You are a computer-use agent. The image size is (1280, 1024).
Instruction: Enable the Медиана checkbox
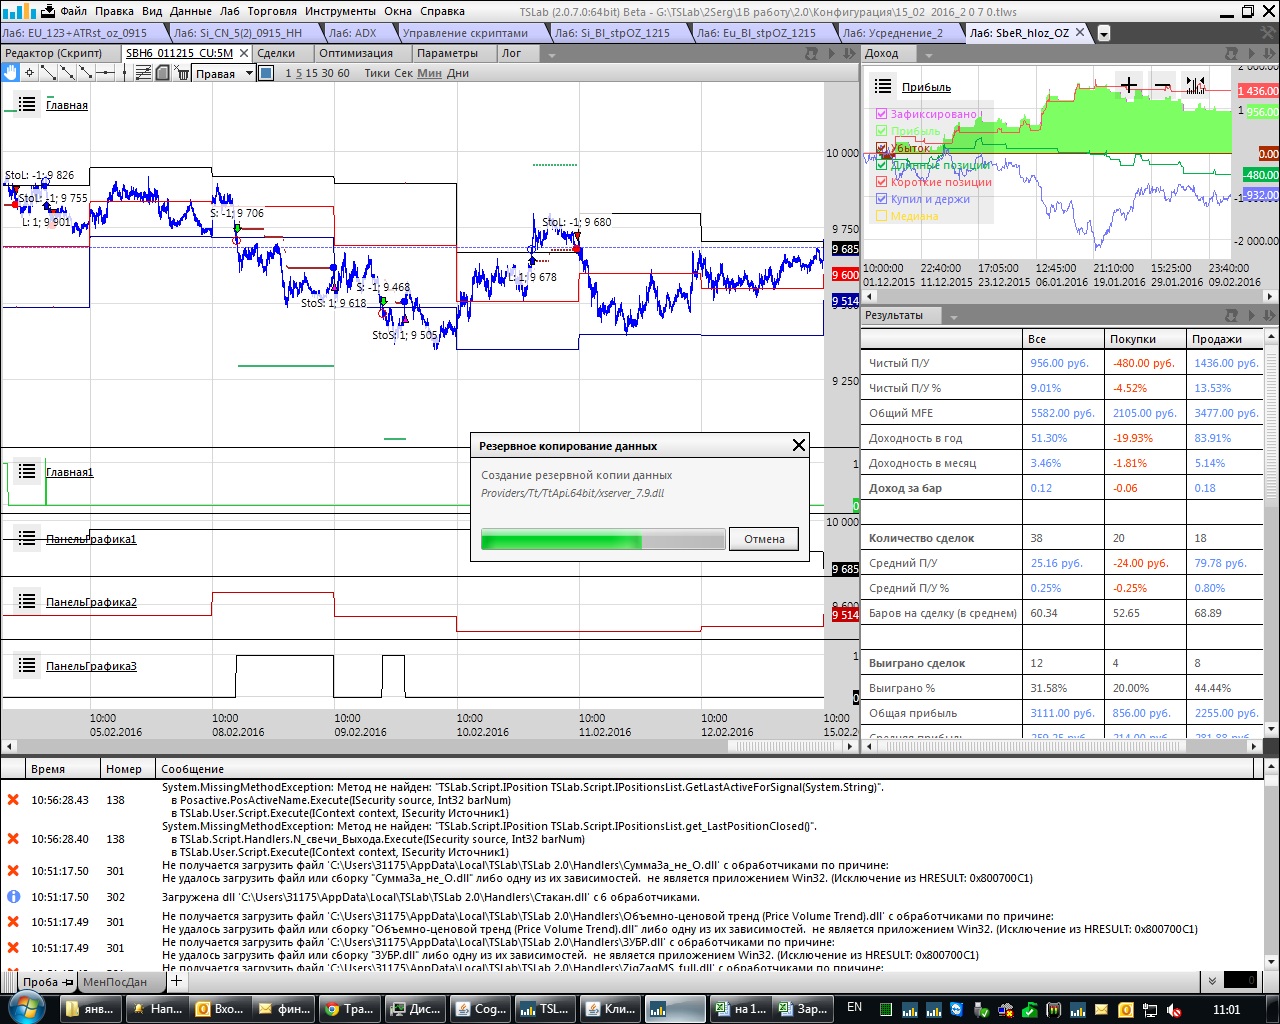pyautogui.click(x=882, y=216)
